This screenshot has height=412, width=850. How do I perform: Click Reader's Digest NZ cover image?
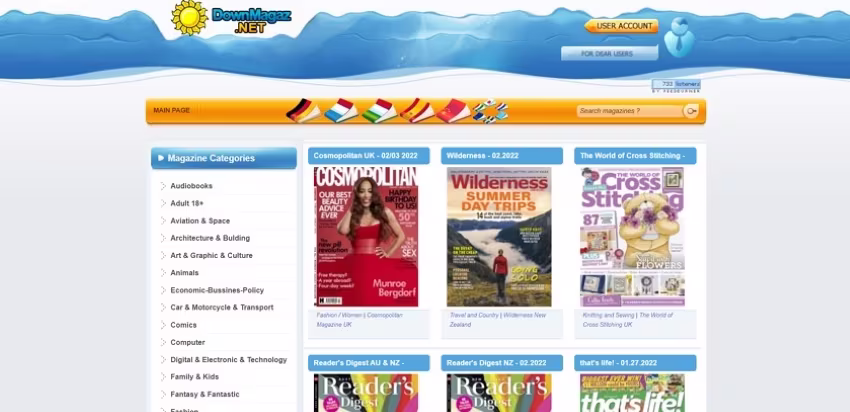pyautogui.click(x=499, y=392)
